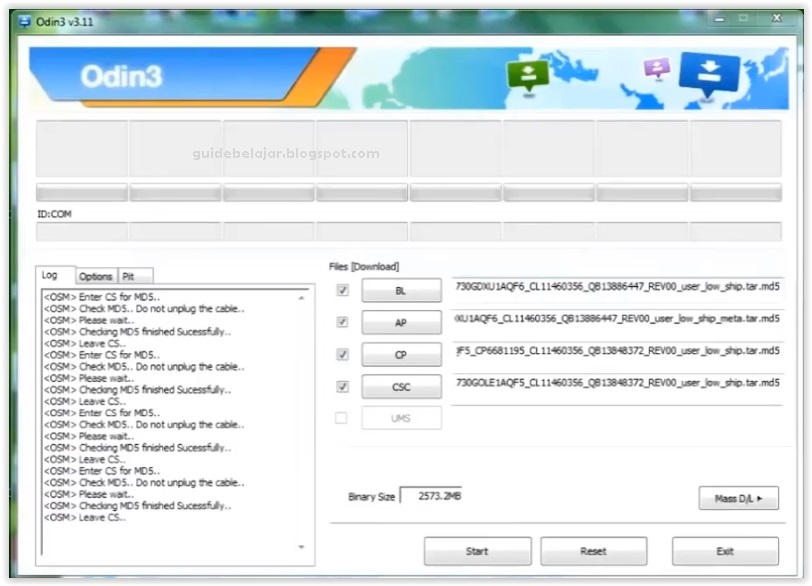Click the 'Files [Download]' label

[364, 267]
